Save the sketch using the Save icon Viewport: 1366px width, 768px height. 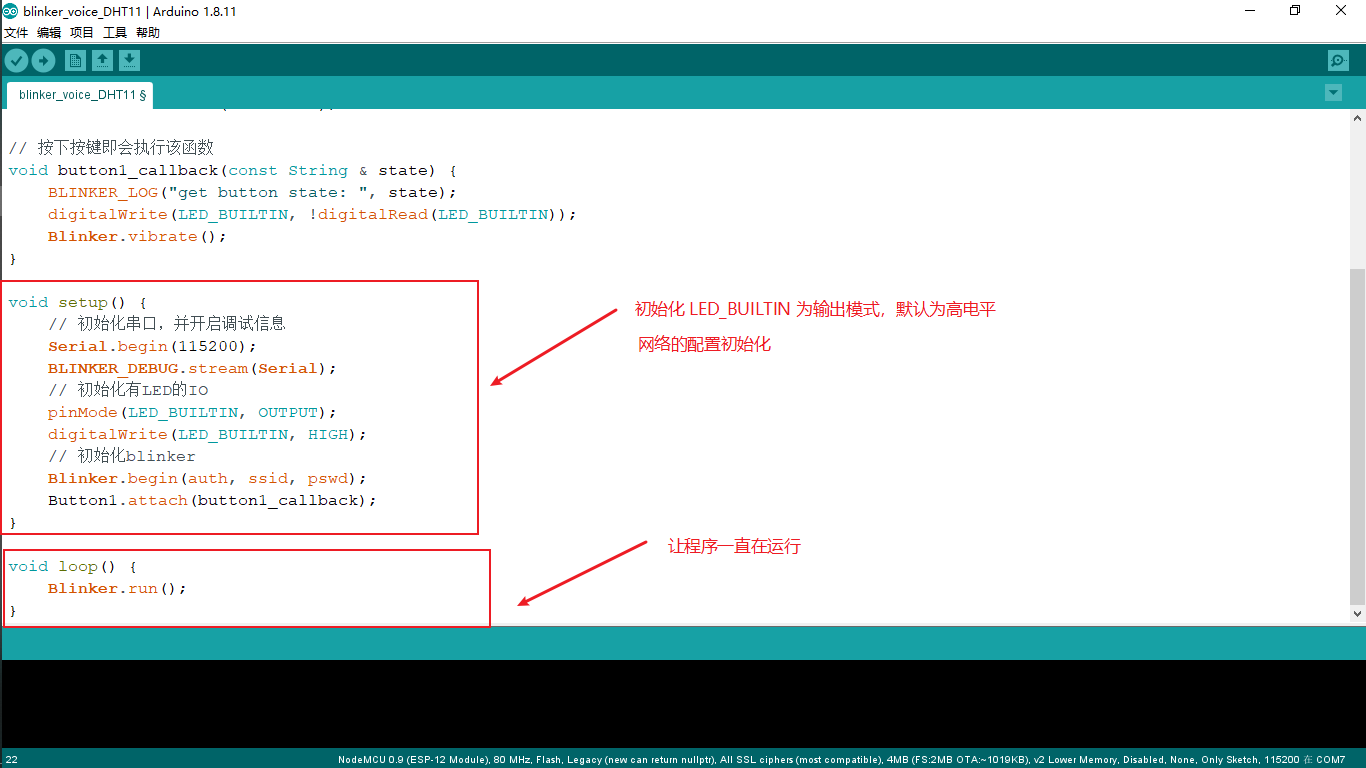129,60
